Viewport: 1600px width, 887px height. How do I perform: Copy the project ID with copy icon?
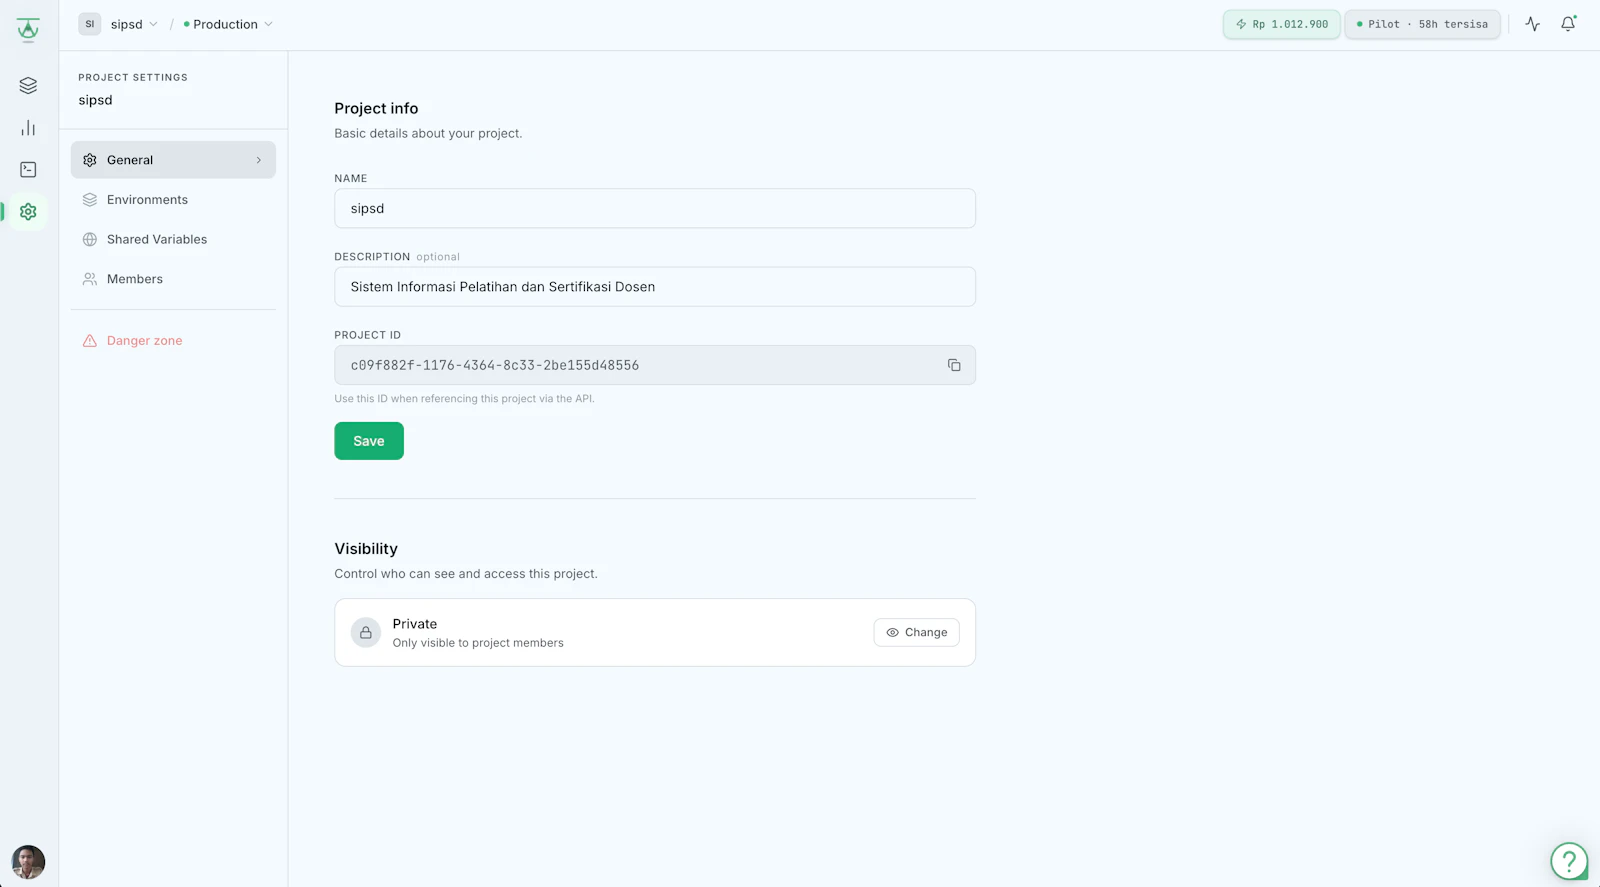pos(954,365)
